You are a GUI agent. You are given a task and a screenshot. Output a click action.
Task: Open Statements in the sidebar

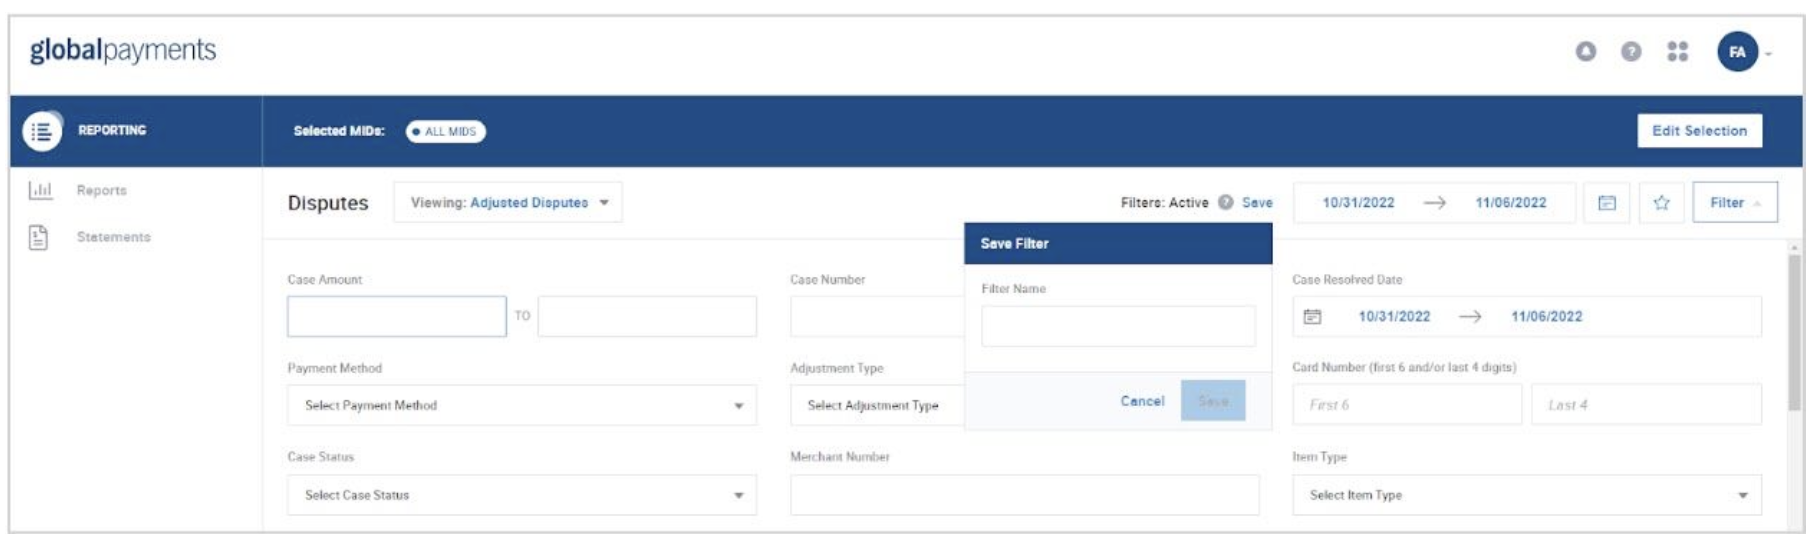coord(113,237)
